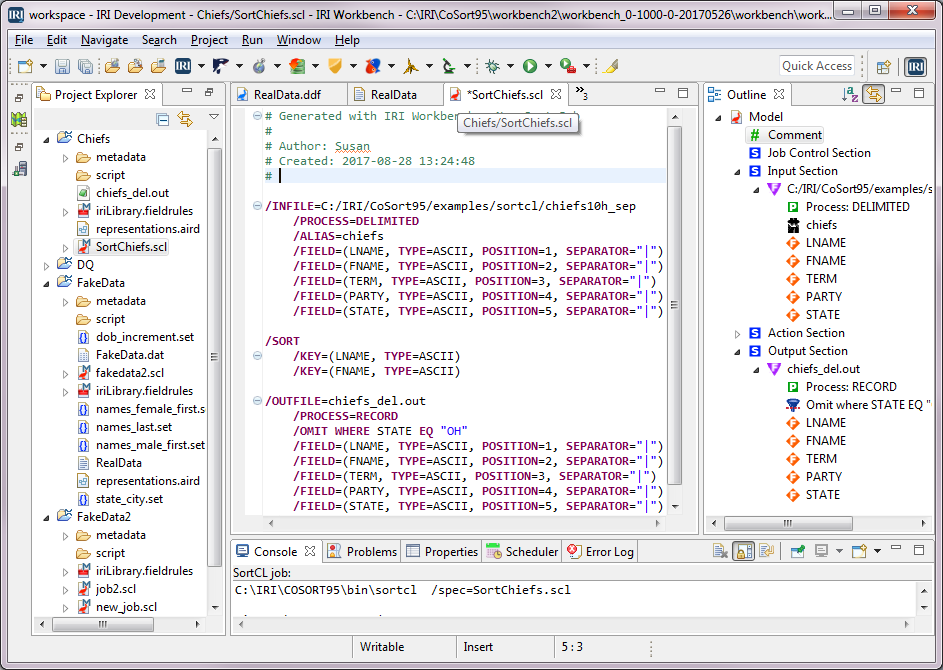The image size is (943, 670).
Task: Minimize the Project Explorer view
Action: (187, 91)
